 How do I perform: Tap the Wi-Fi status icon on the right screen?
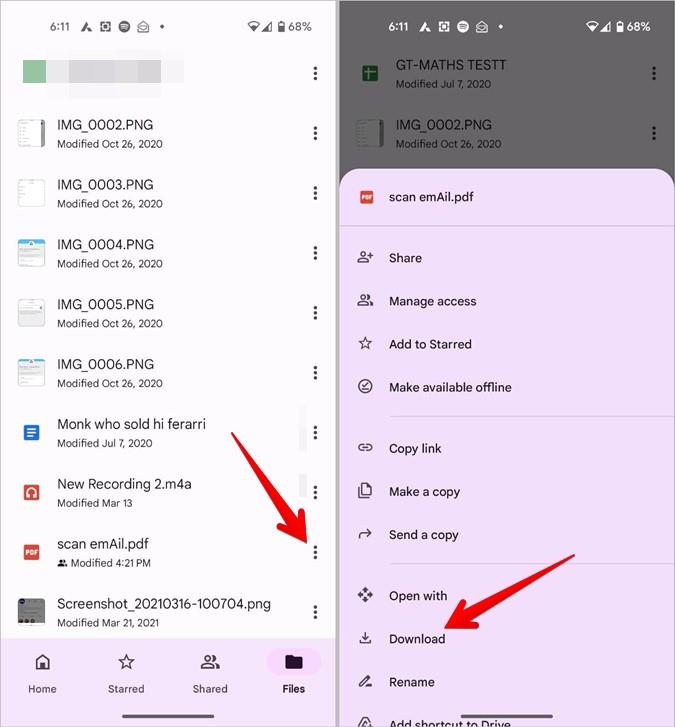592,27
